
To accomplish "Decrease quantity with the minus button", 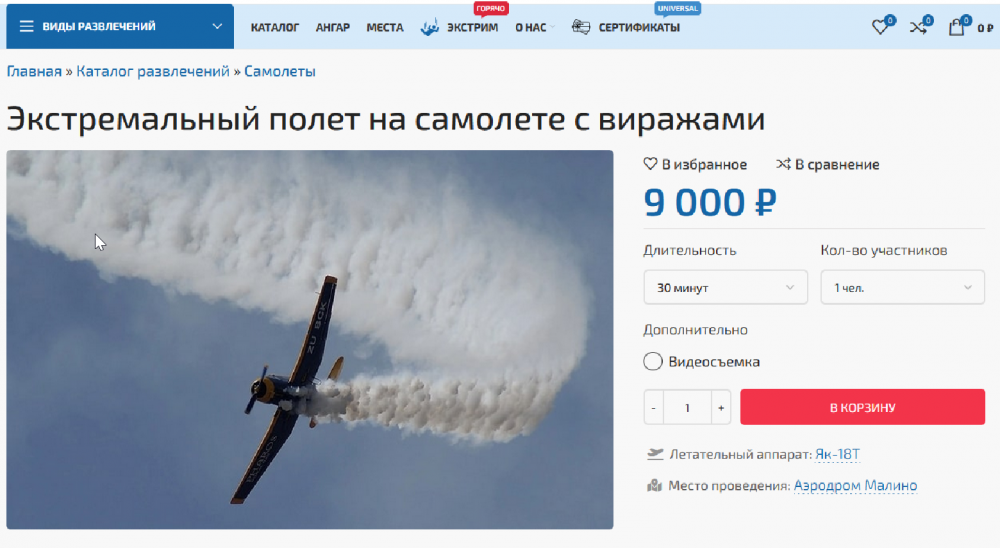I will point(654,408).
